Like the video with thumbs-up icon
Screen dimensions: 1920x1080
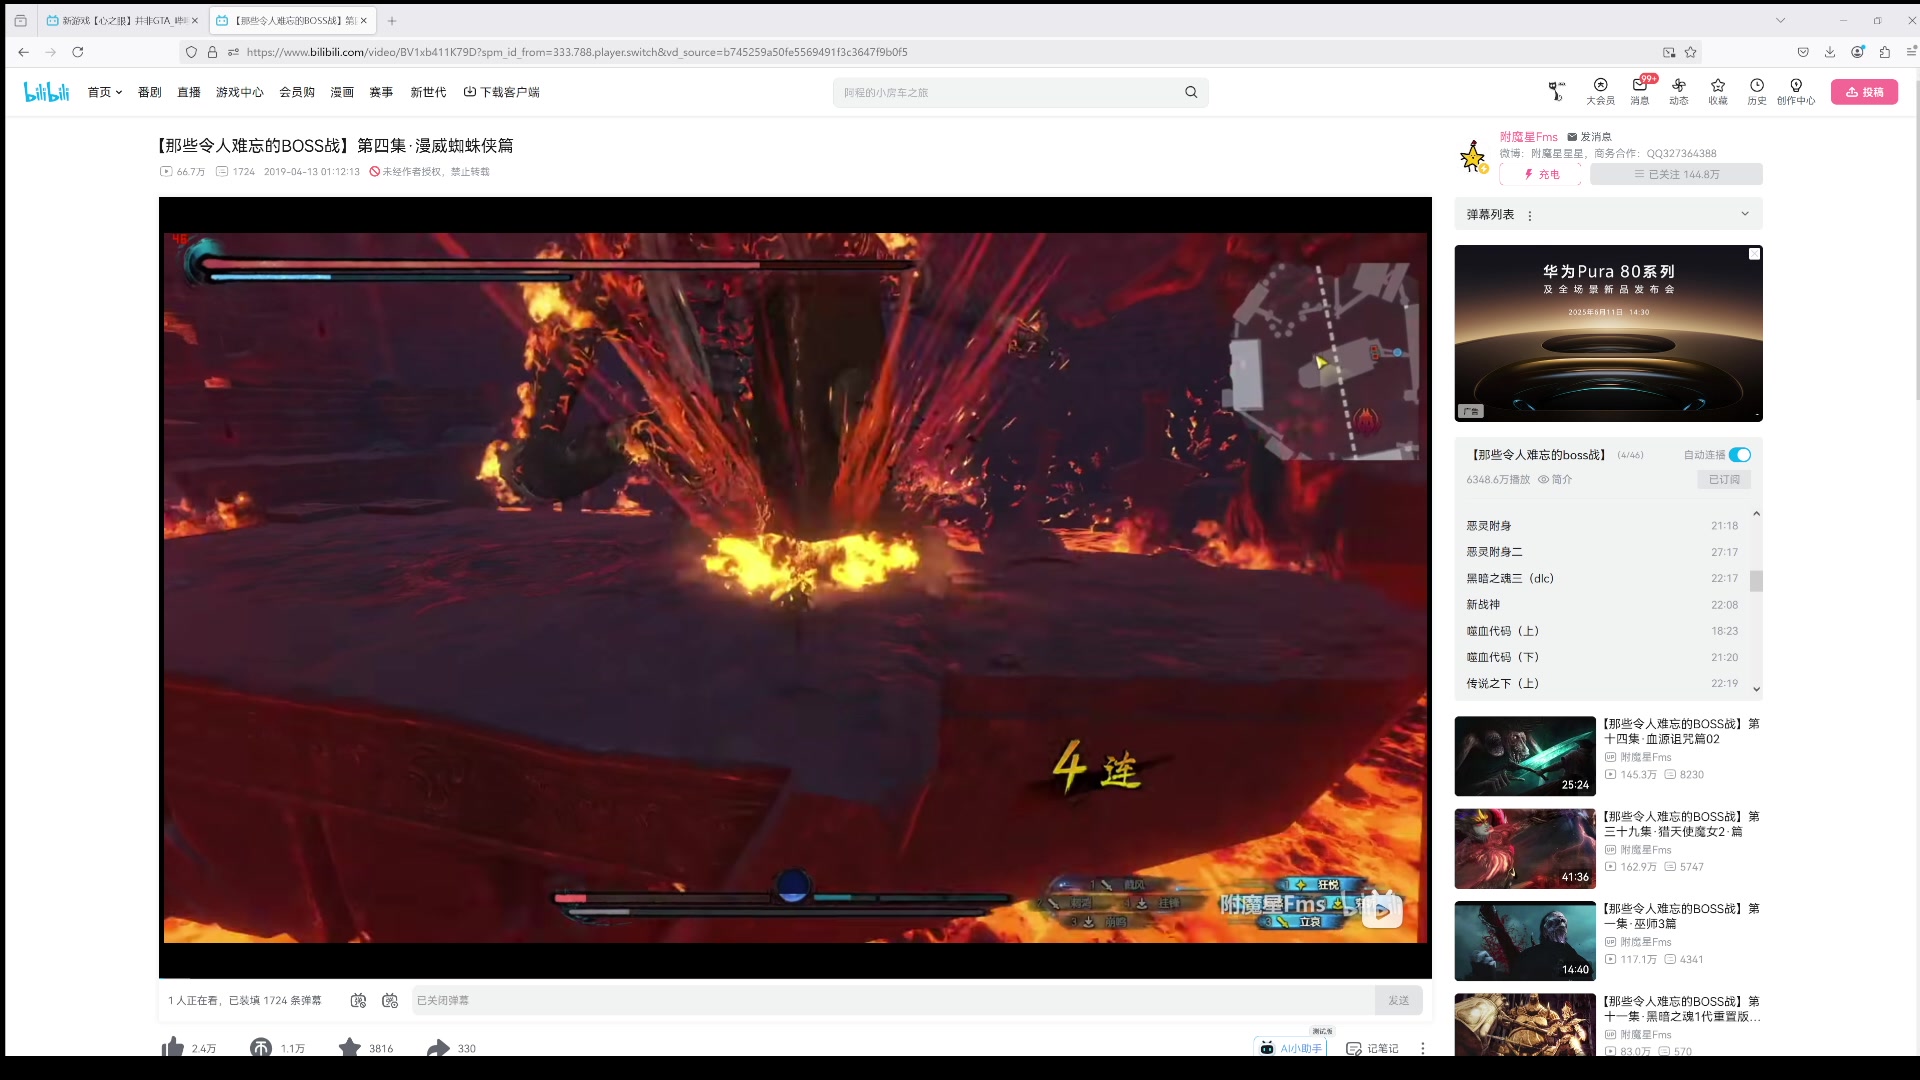coord(173,1047)
